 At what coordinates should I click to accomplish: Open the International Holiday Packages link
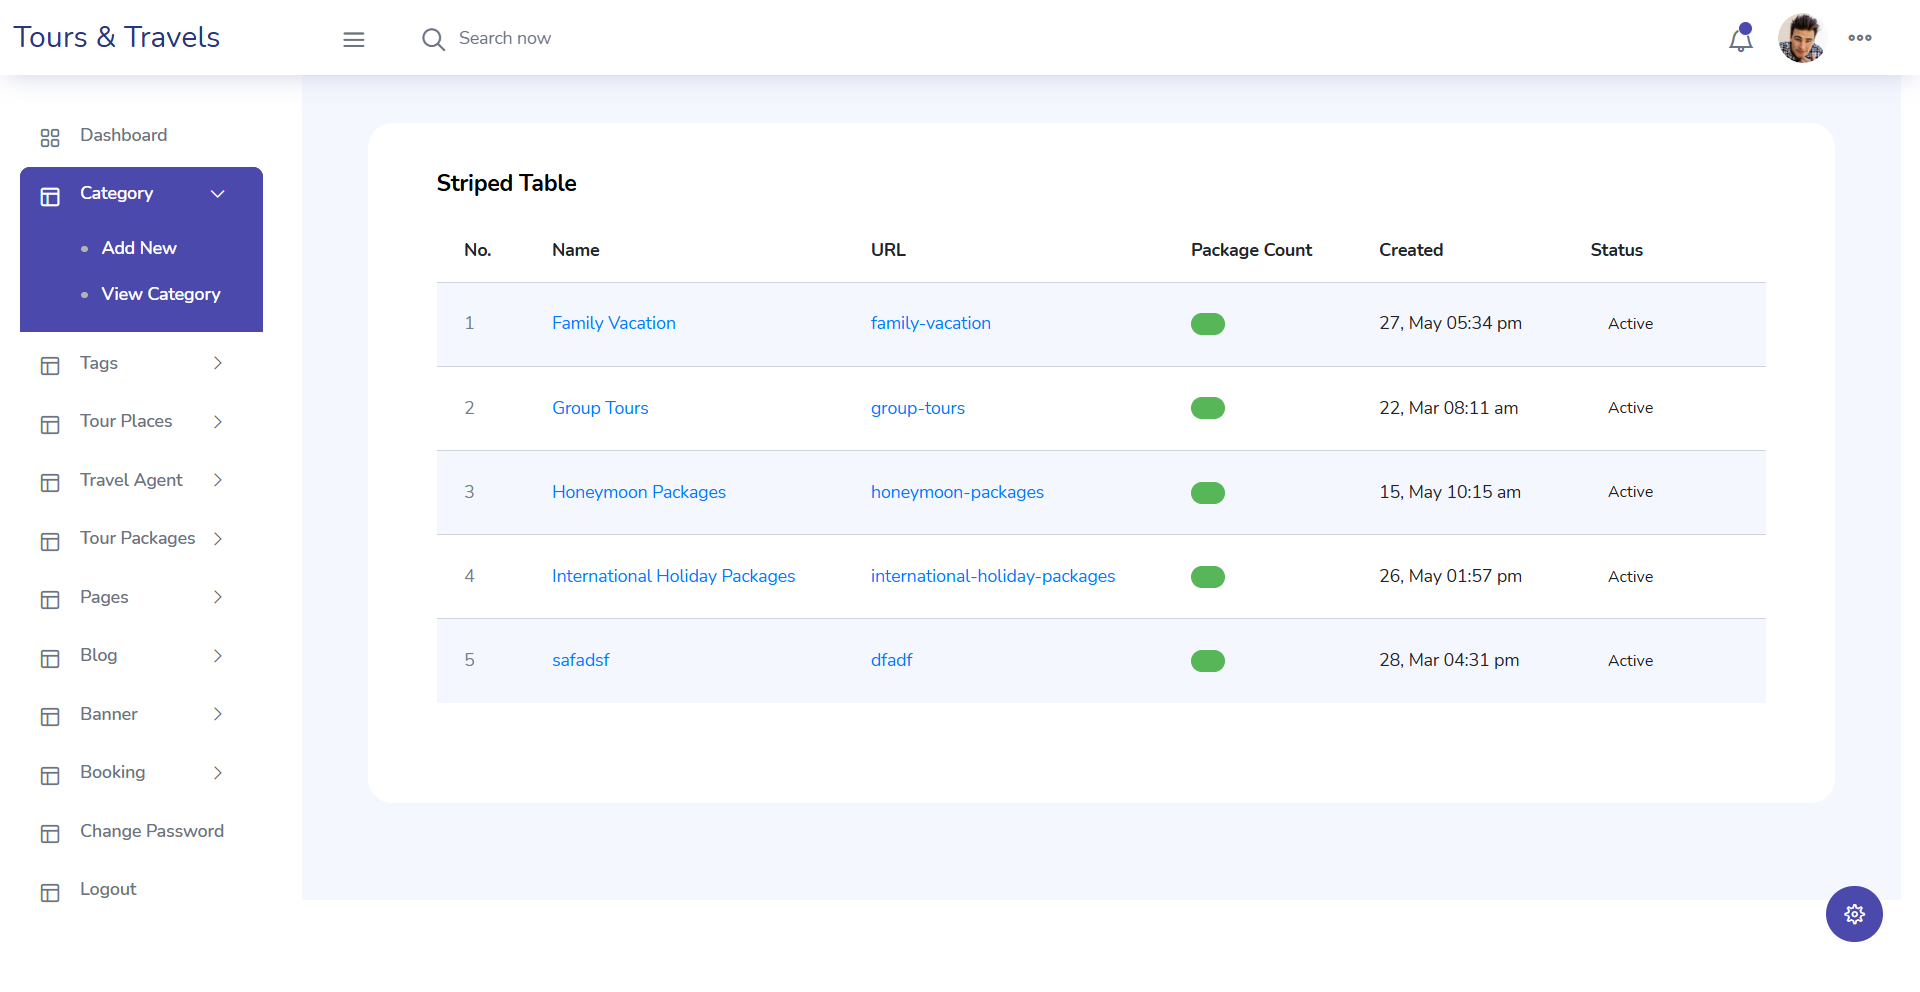pos(673,576)
